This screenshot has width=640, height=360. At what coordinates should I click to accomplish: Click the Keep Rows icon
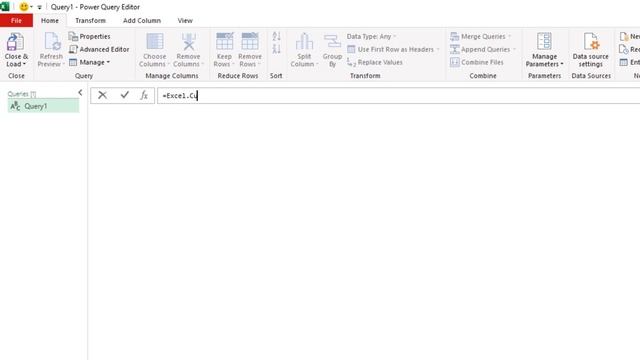click(224, 42)
